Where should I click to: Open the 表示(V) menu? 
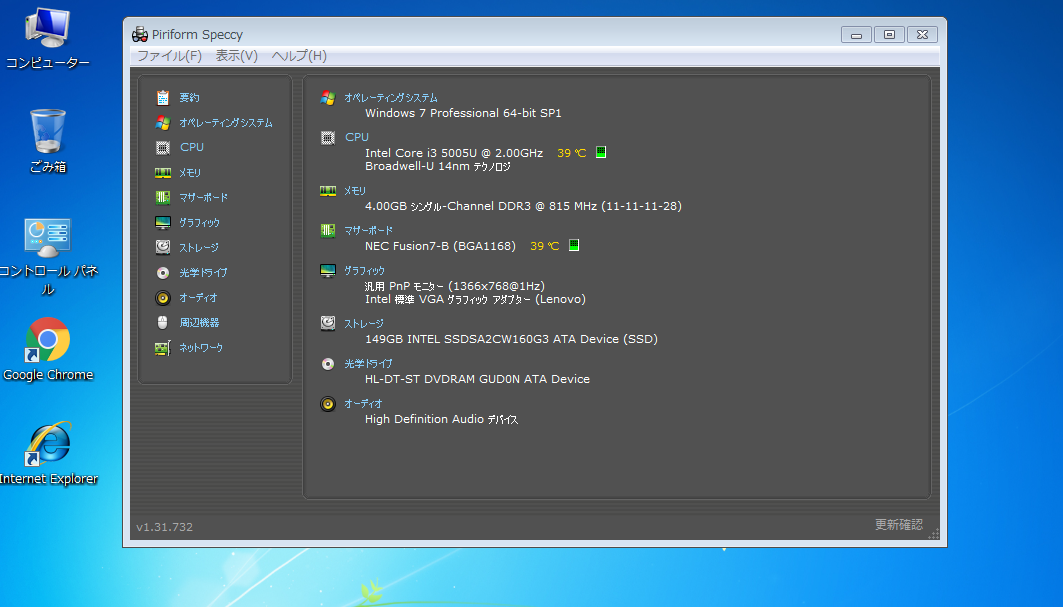(237, 56)
